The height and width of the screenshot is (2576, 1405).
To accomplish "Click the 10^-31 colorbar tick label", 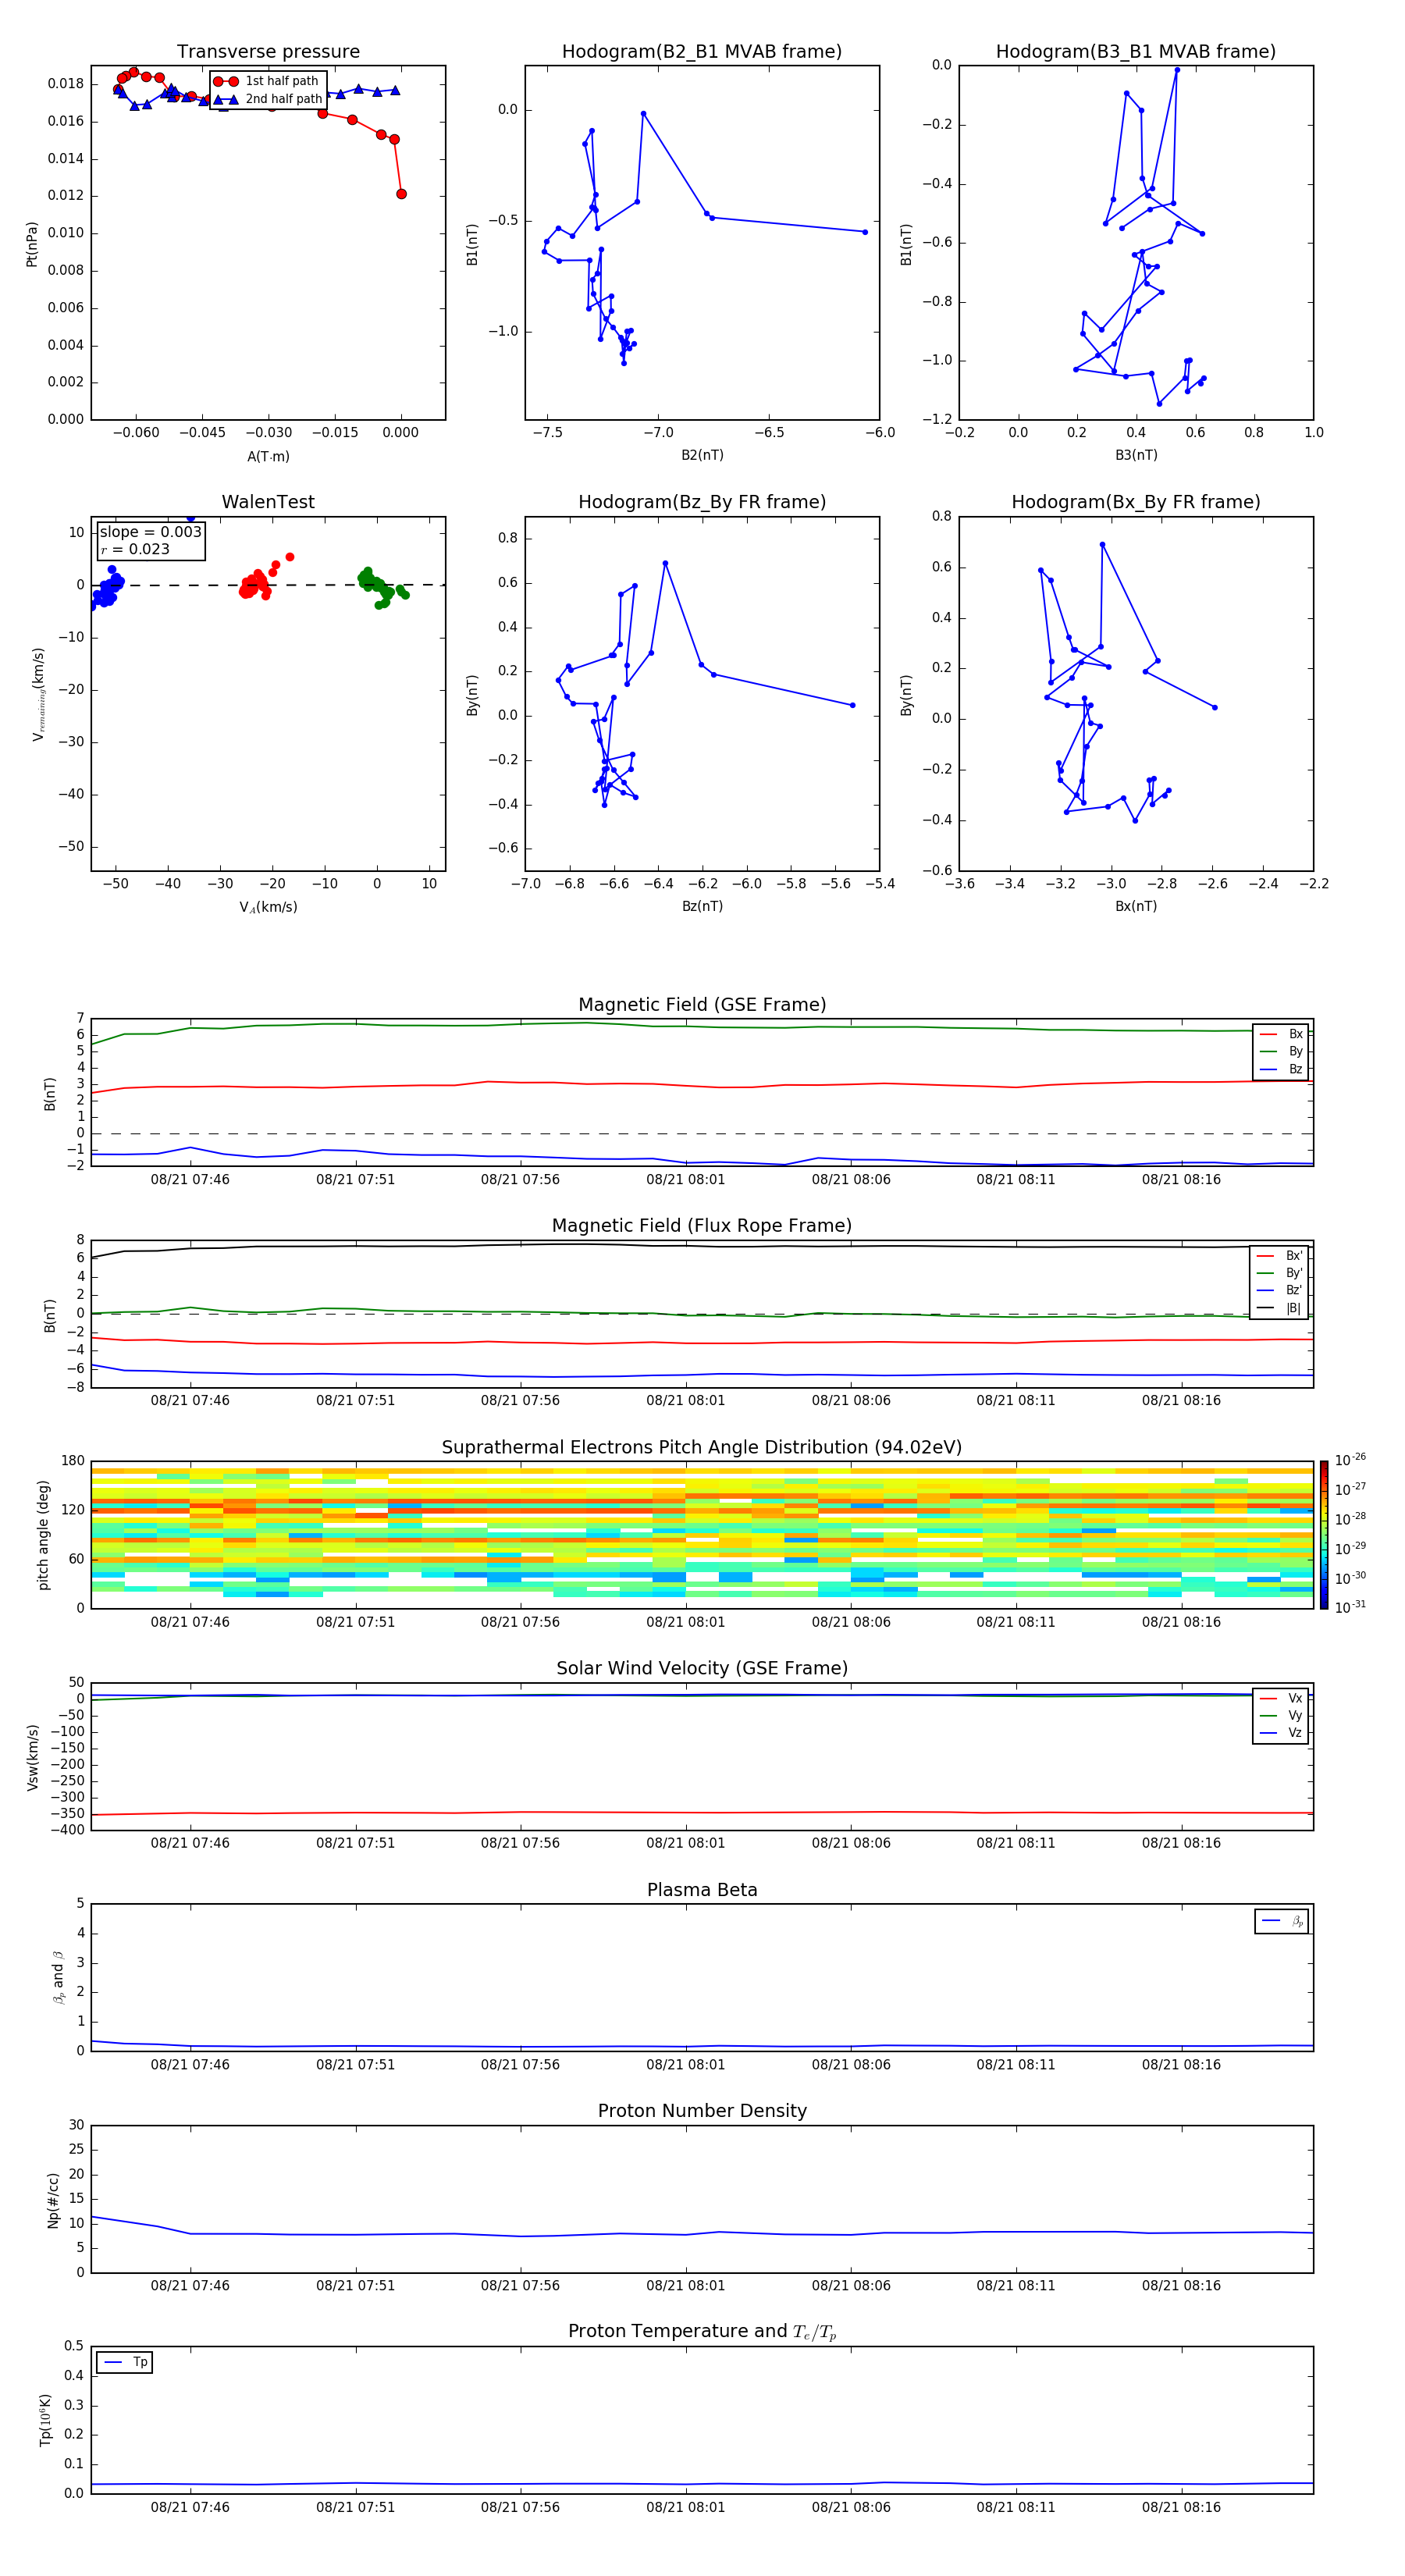I will click(1350, 1607).
